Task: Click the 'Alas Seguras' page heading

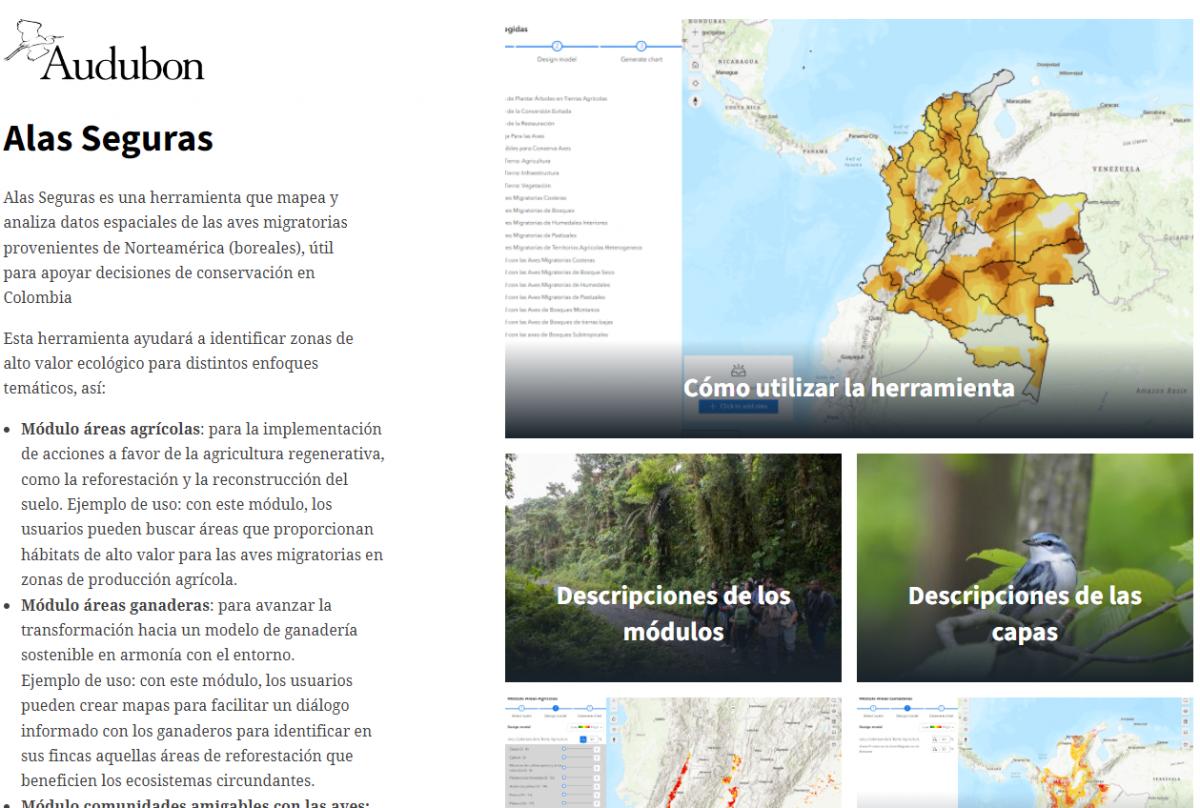Action: 109,139
